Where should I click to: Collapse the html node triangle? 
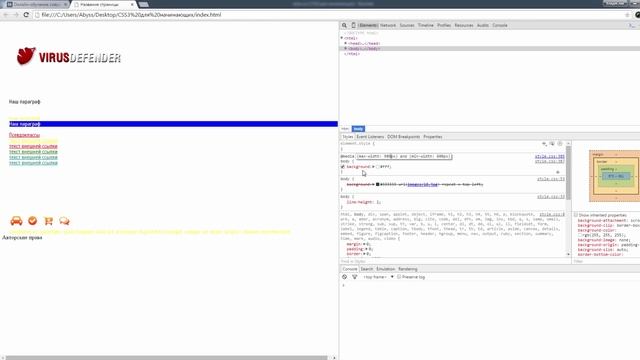[342, 38]
